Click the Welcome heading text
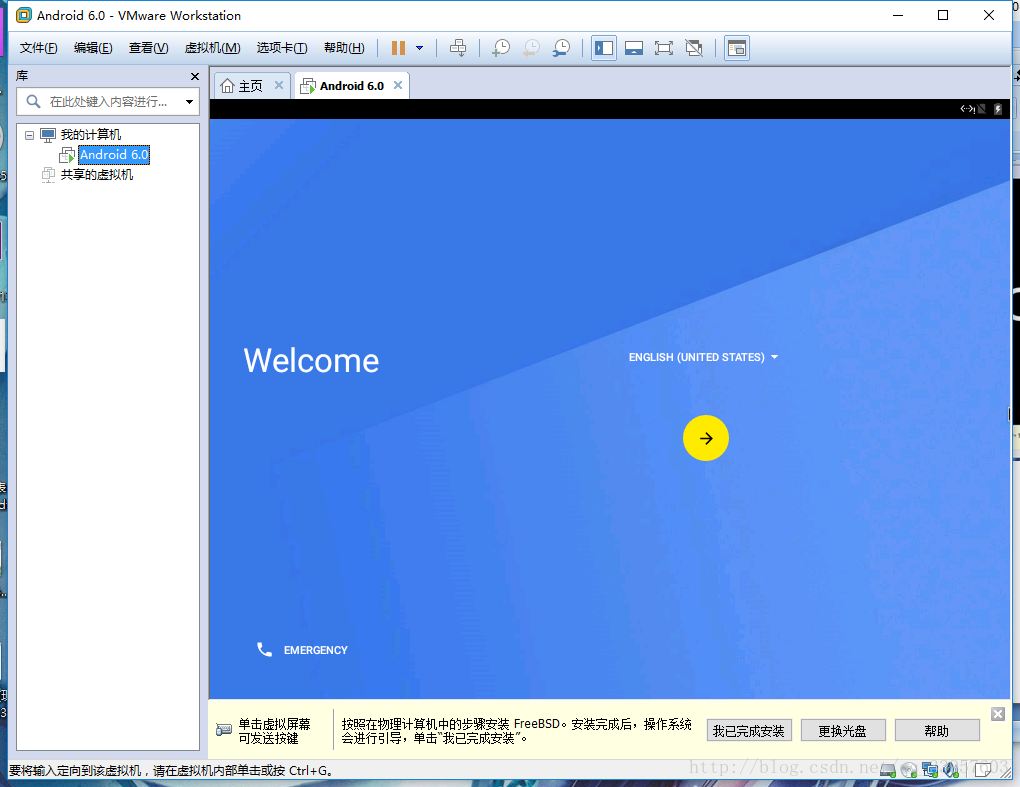Screen dimensions: 1020x787 click(x=311, y=360)
